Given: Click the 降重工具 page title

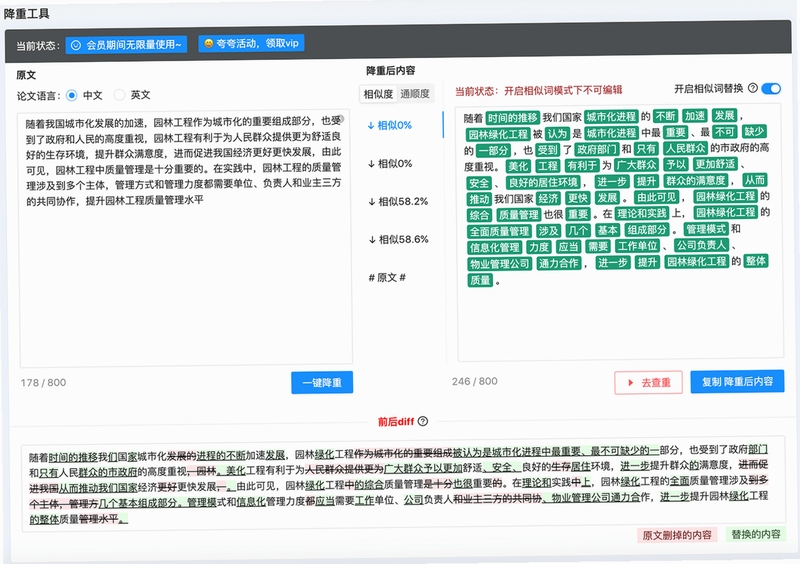Looking at the screenshot, I should tap(27, 14).
